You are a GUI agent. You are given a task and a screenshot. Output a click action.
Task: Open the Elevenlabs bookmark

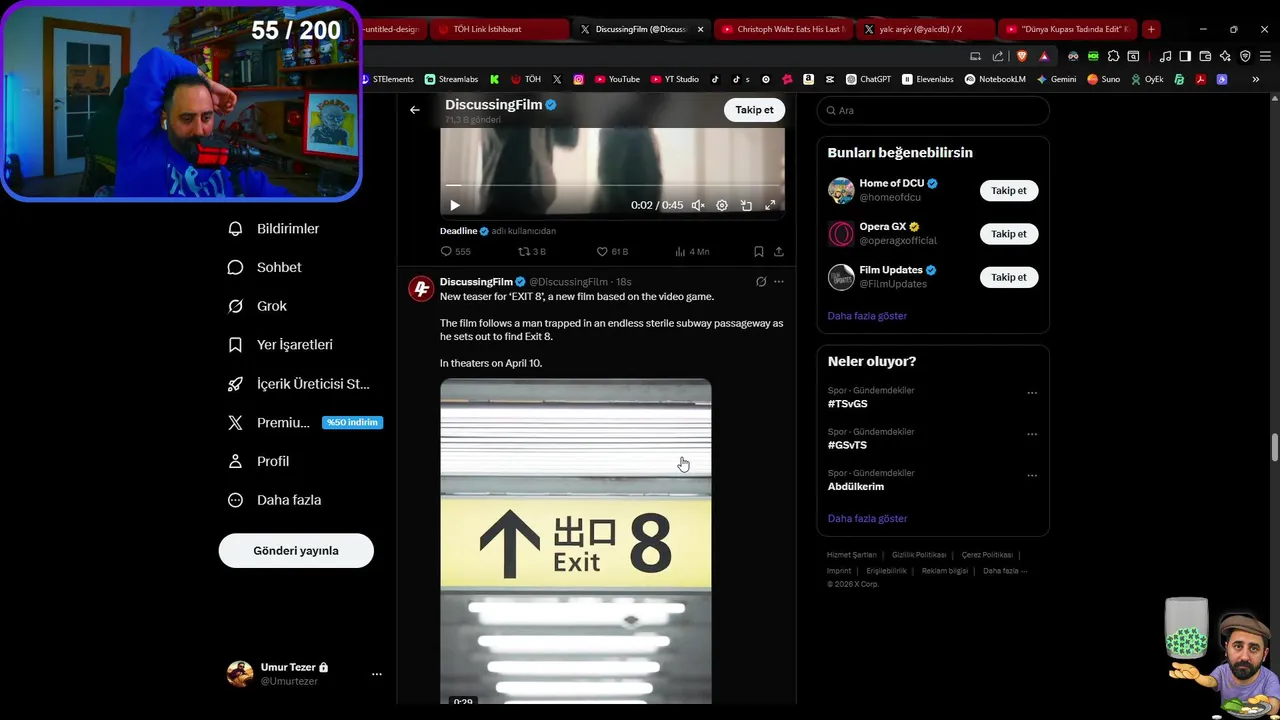pos(928,79)
